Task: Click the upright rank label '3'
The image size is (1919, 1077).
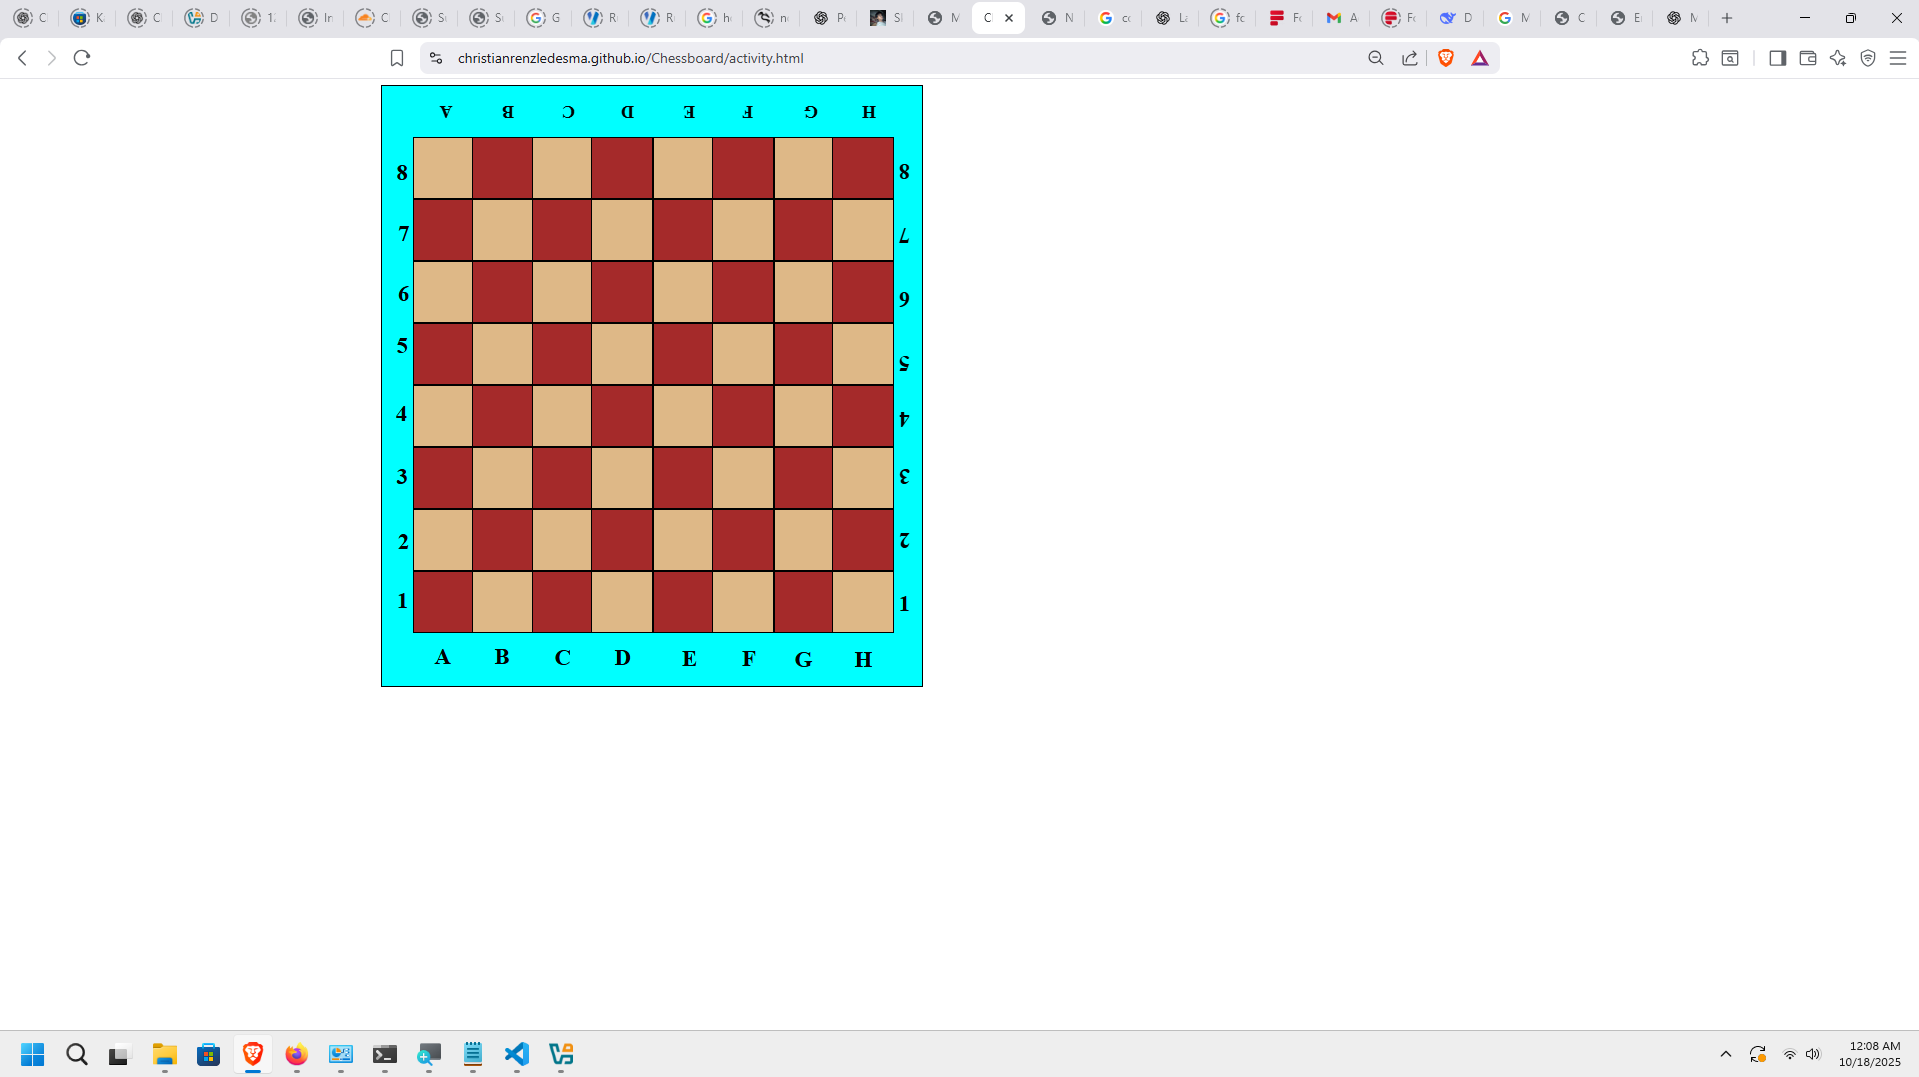Action: (x=402, y=476)
